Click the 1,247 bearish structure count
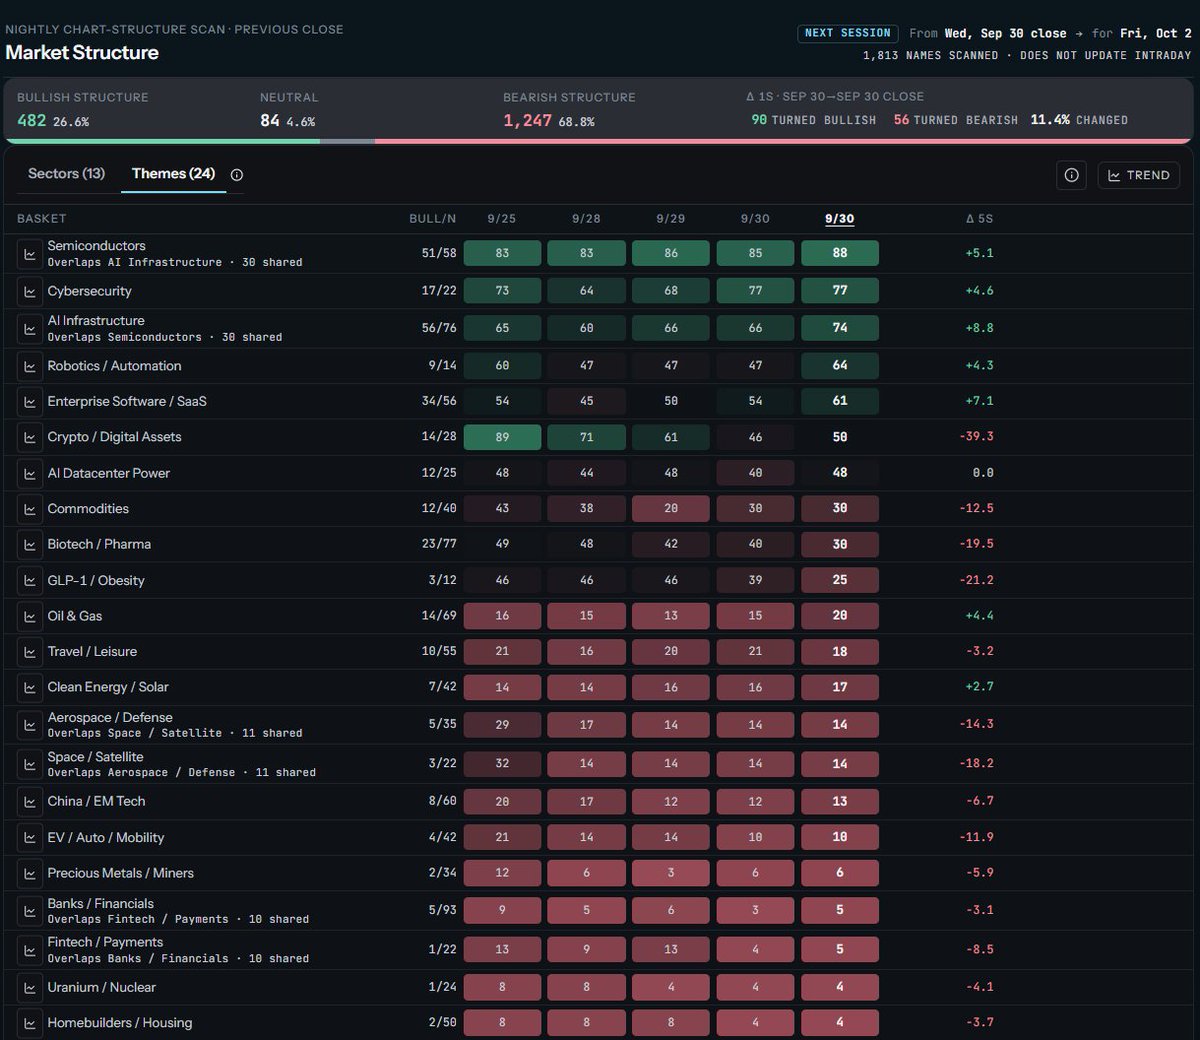Screen dimensions: 1200x1040 [x=528, y=120]
